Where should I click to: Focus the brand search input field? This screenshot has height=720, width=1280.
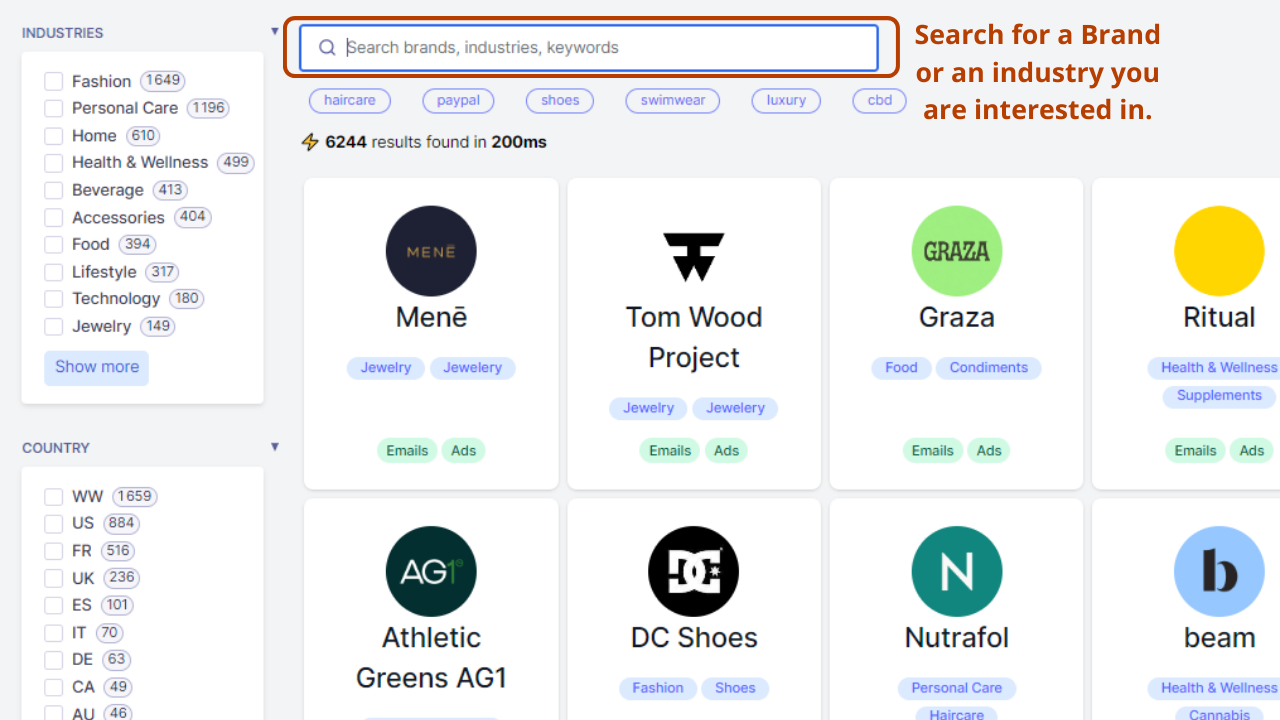[x=600, y=48]
